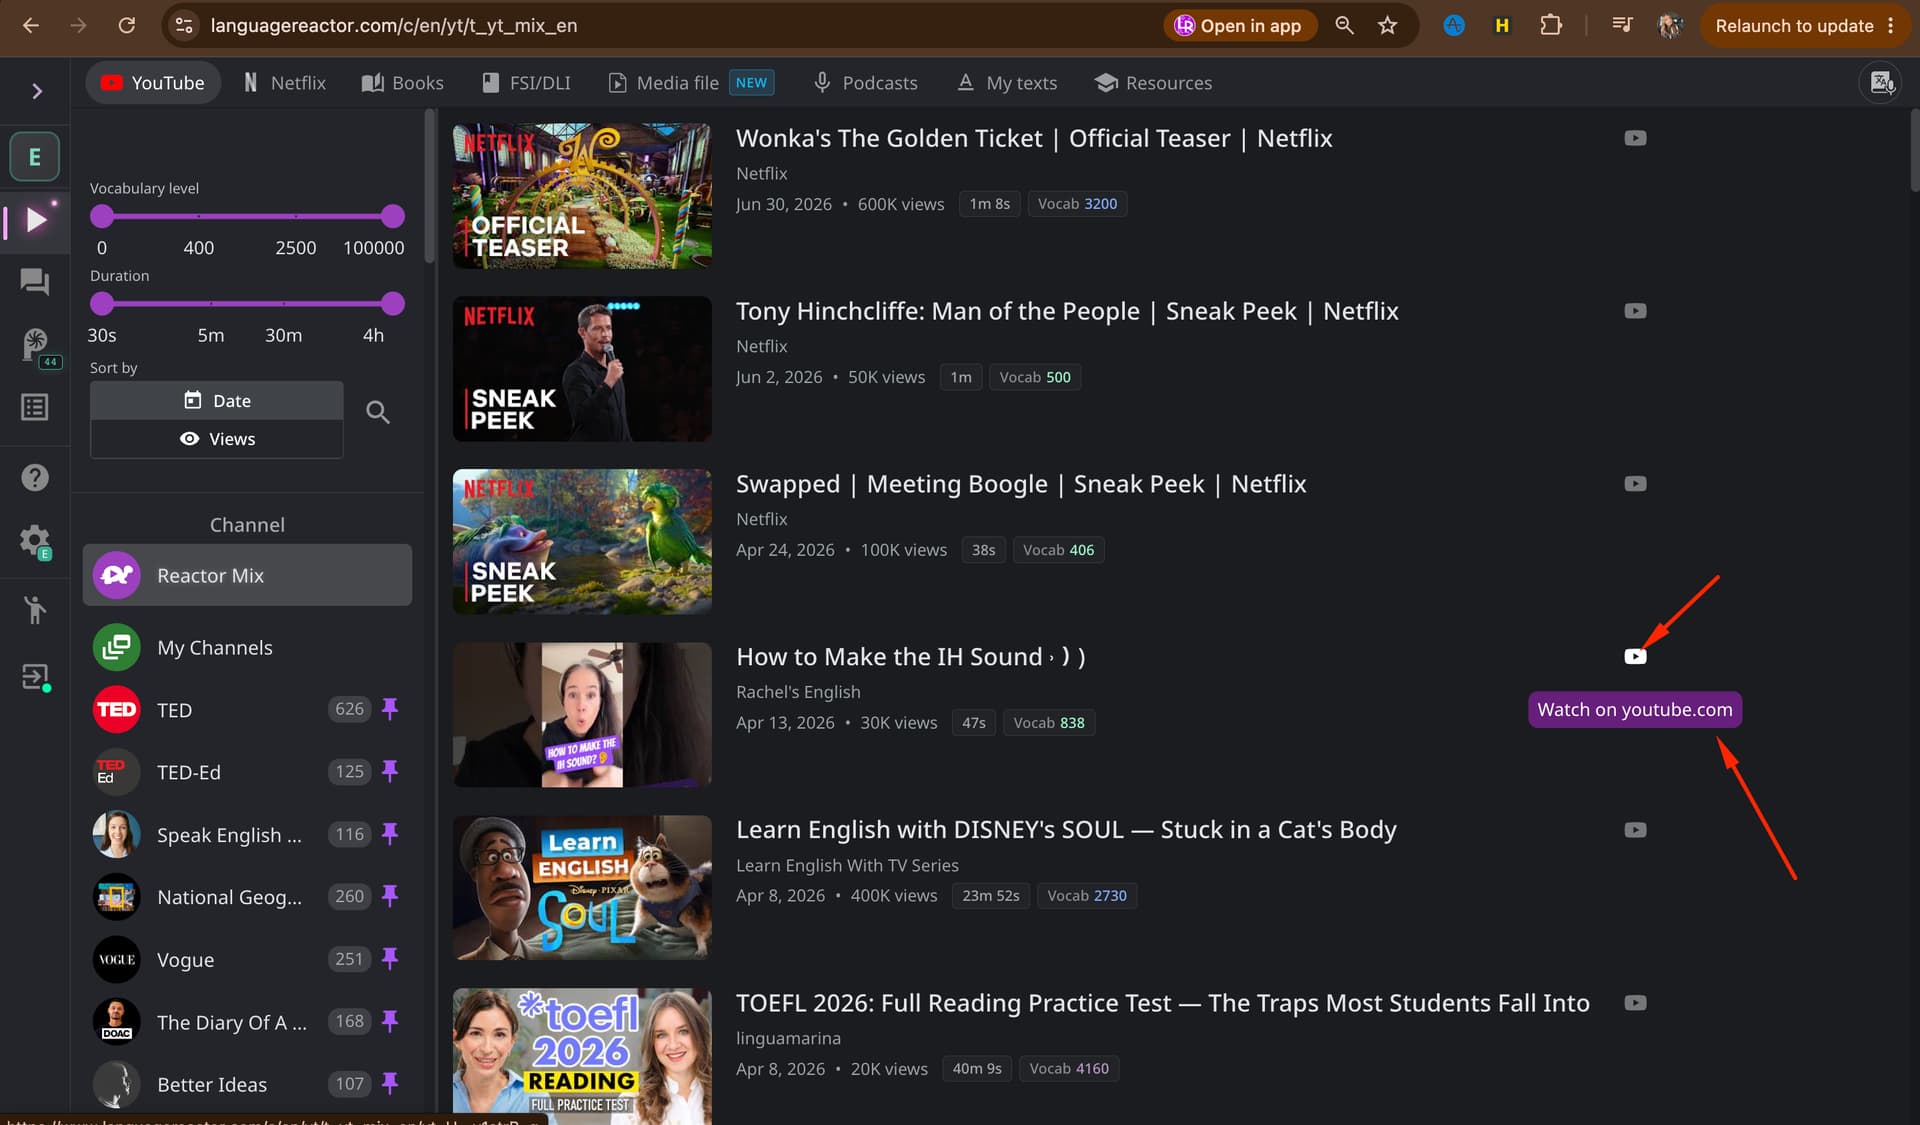Click the search magnifier beside Sort by
1920x1125 pixels.
(x=378, y=412)
